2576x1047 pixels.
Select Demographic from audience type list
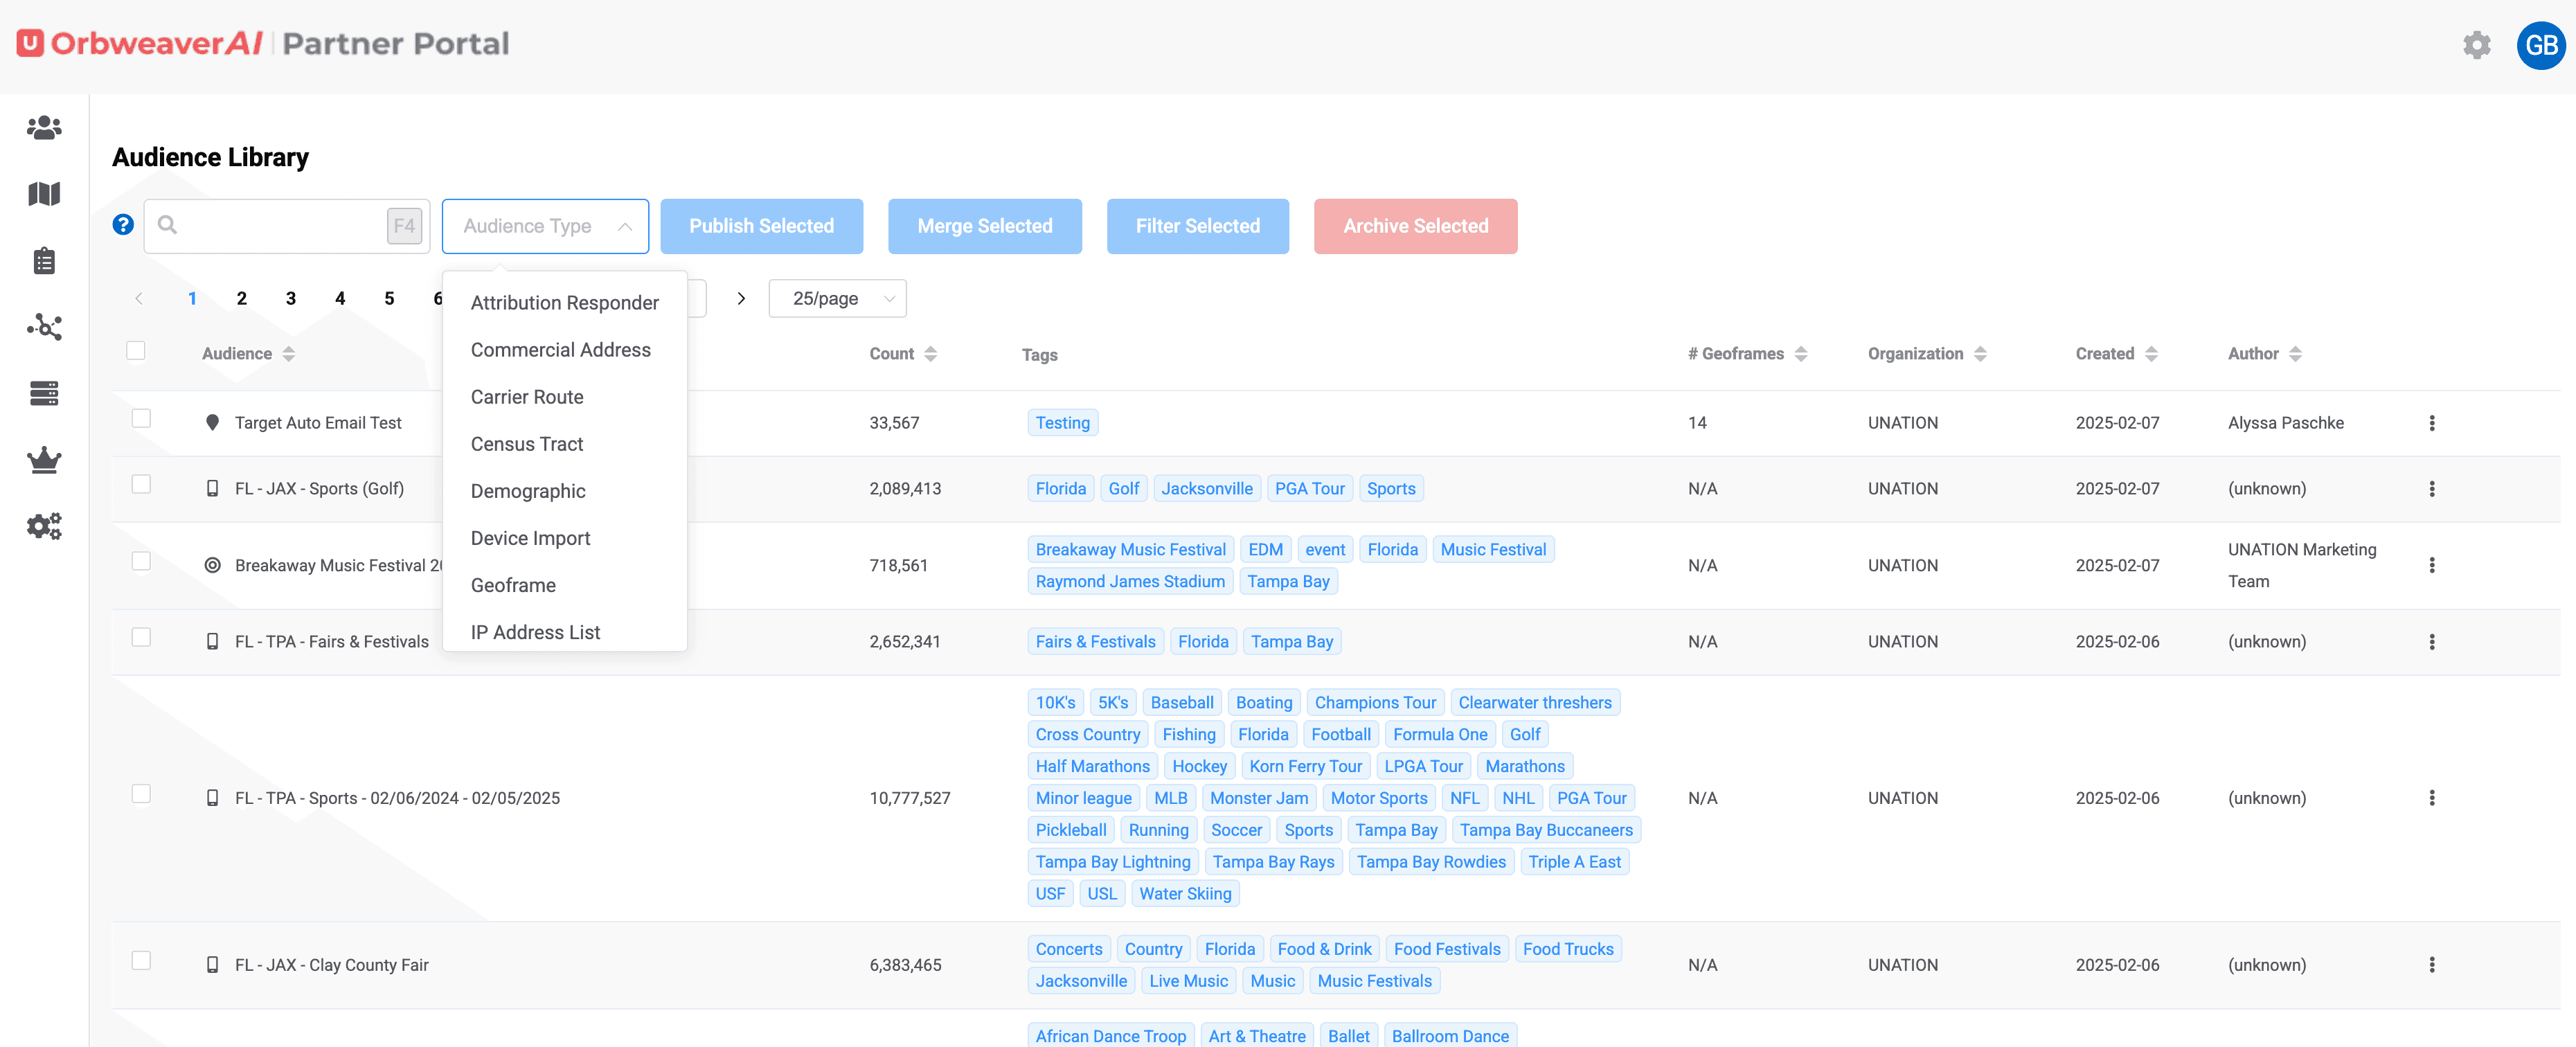click(528, 491)
